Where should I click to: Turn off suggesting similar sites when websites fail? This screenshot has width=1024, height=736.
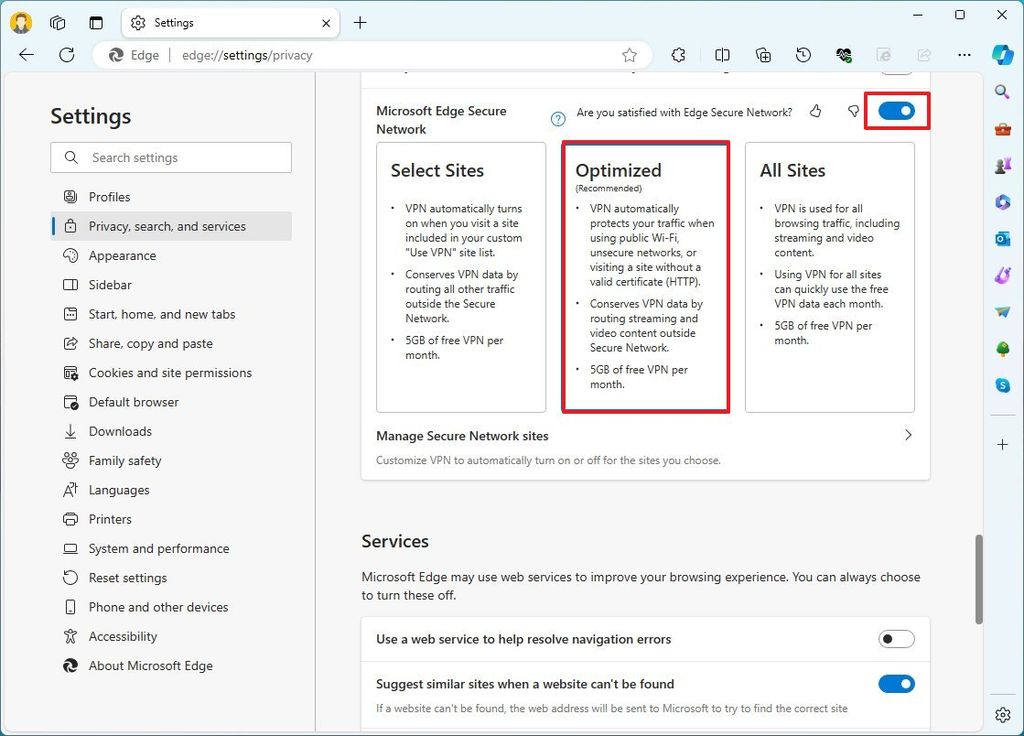(896, 684)
